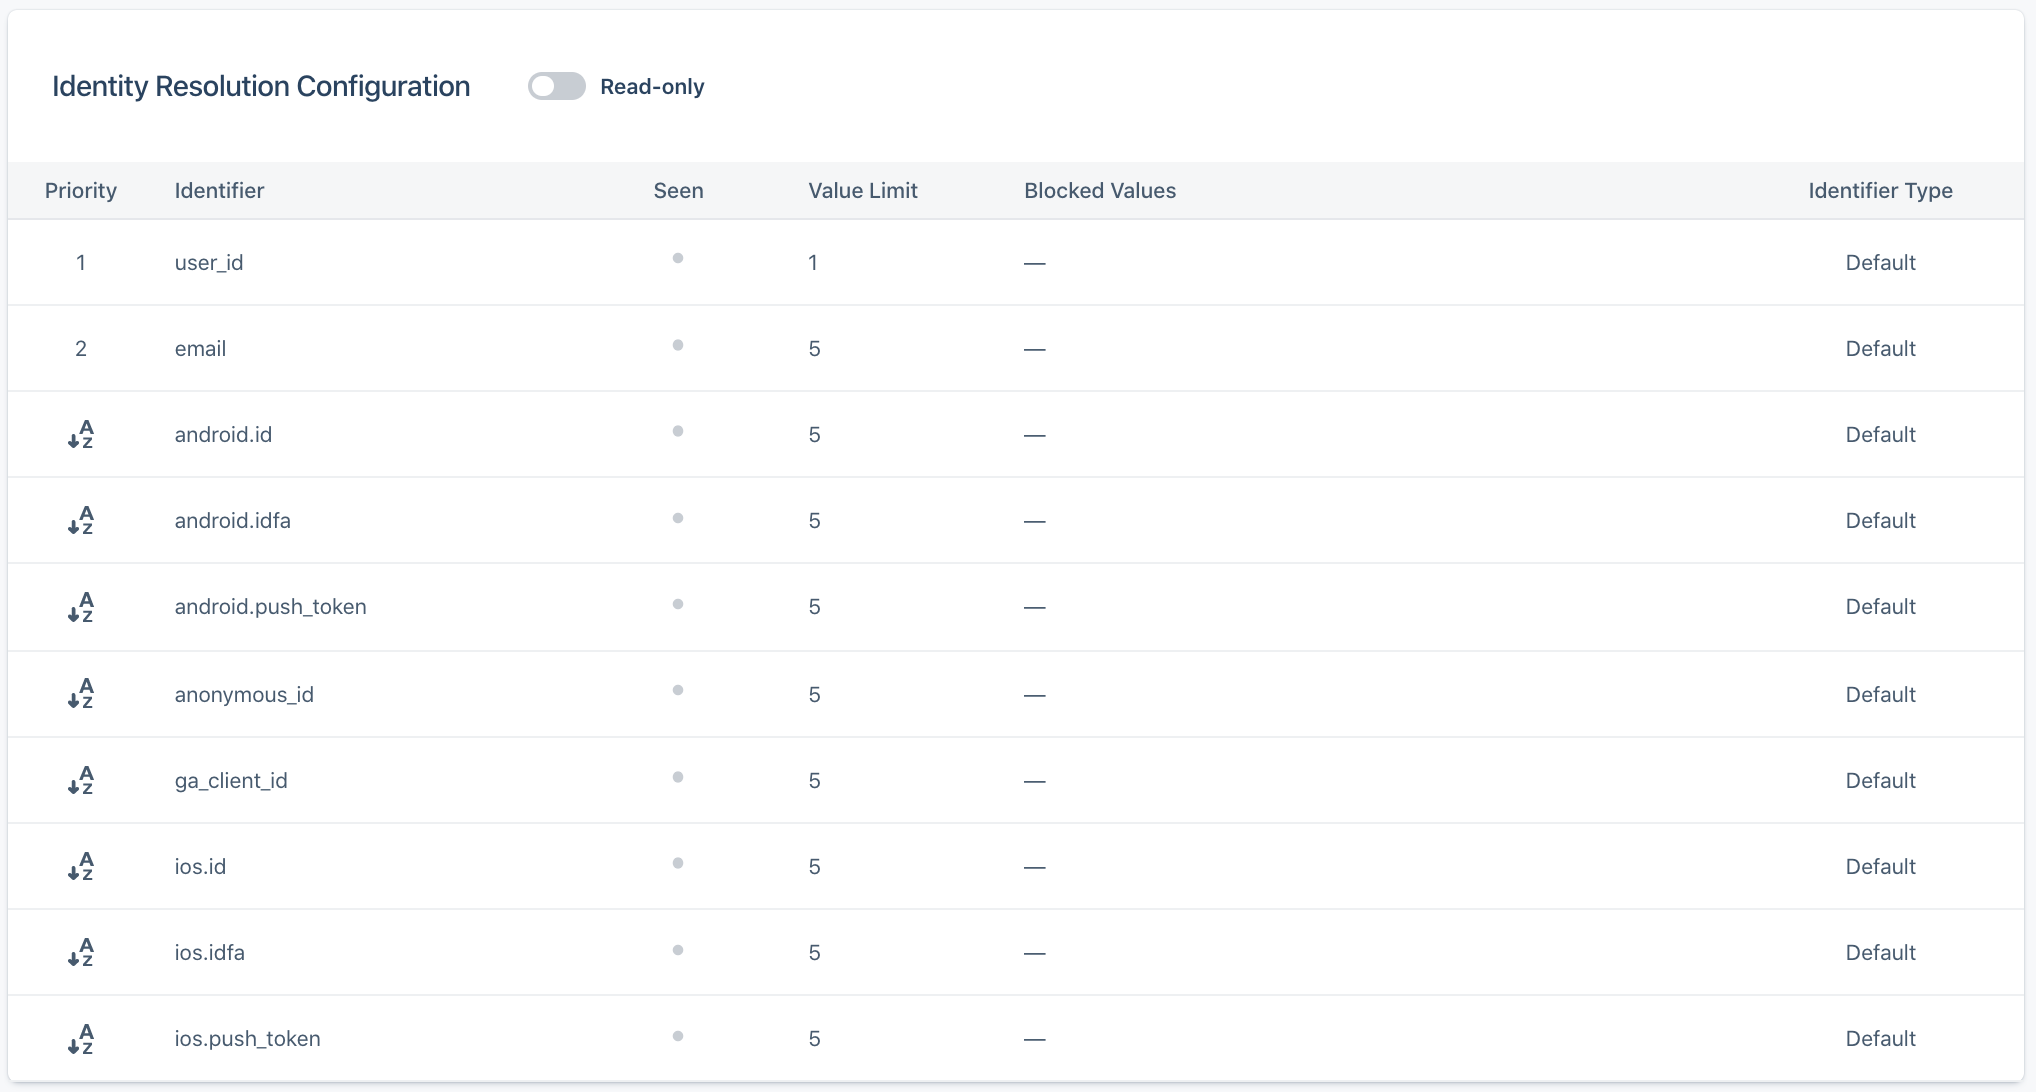2036x1092 pixels.
Task: Click the Value Limit column header
Action: click(862, 191)
